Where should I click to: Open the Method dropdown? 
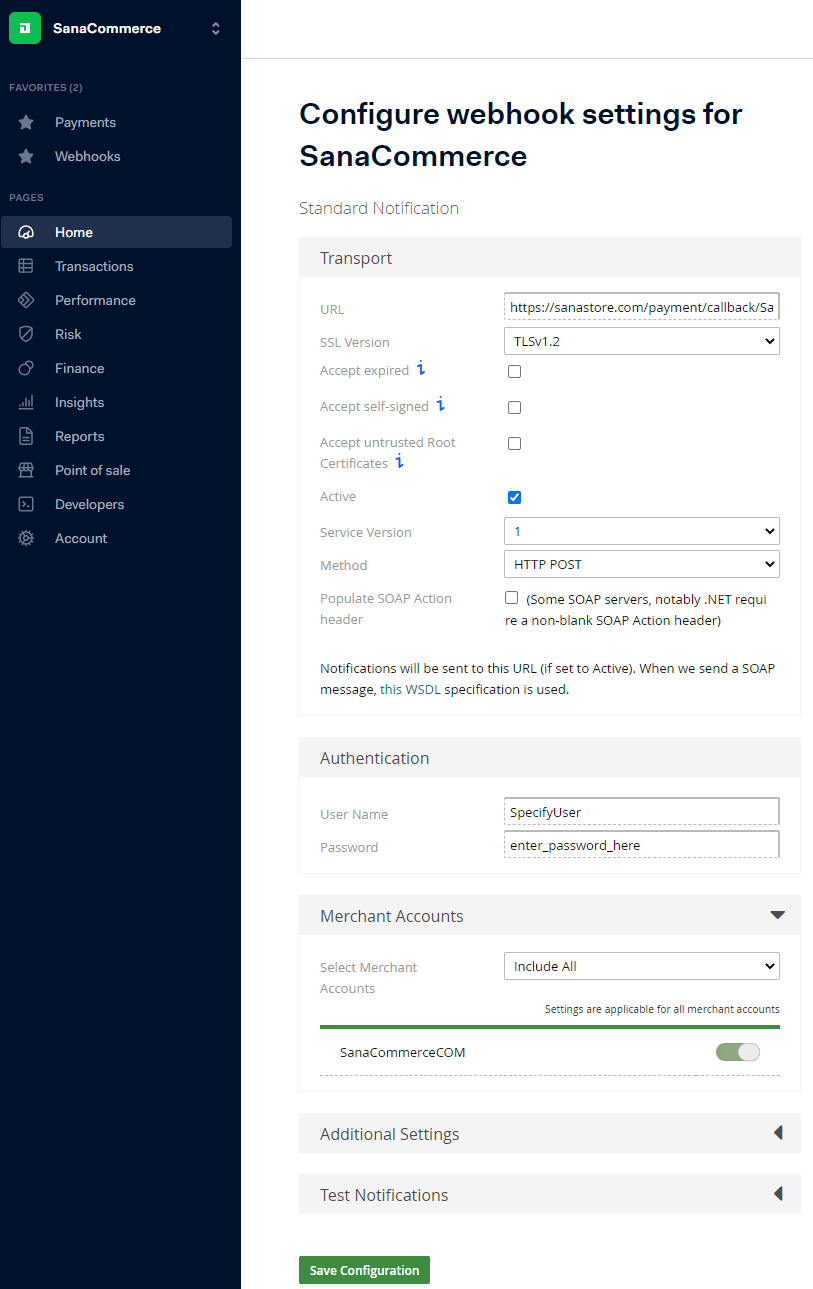point(641,564)
